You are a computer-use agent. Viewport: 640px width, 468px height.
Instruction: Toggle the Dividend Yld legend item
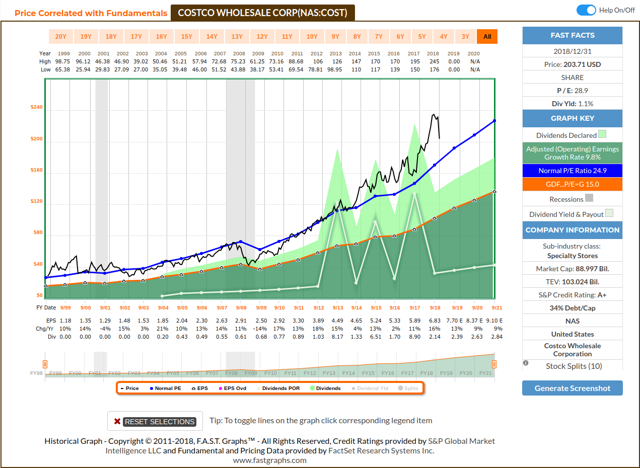pos(370,388)
